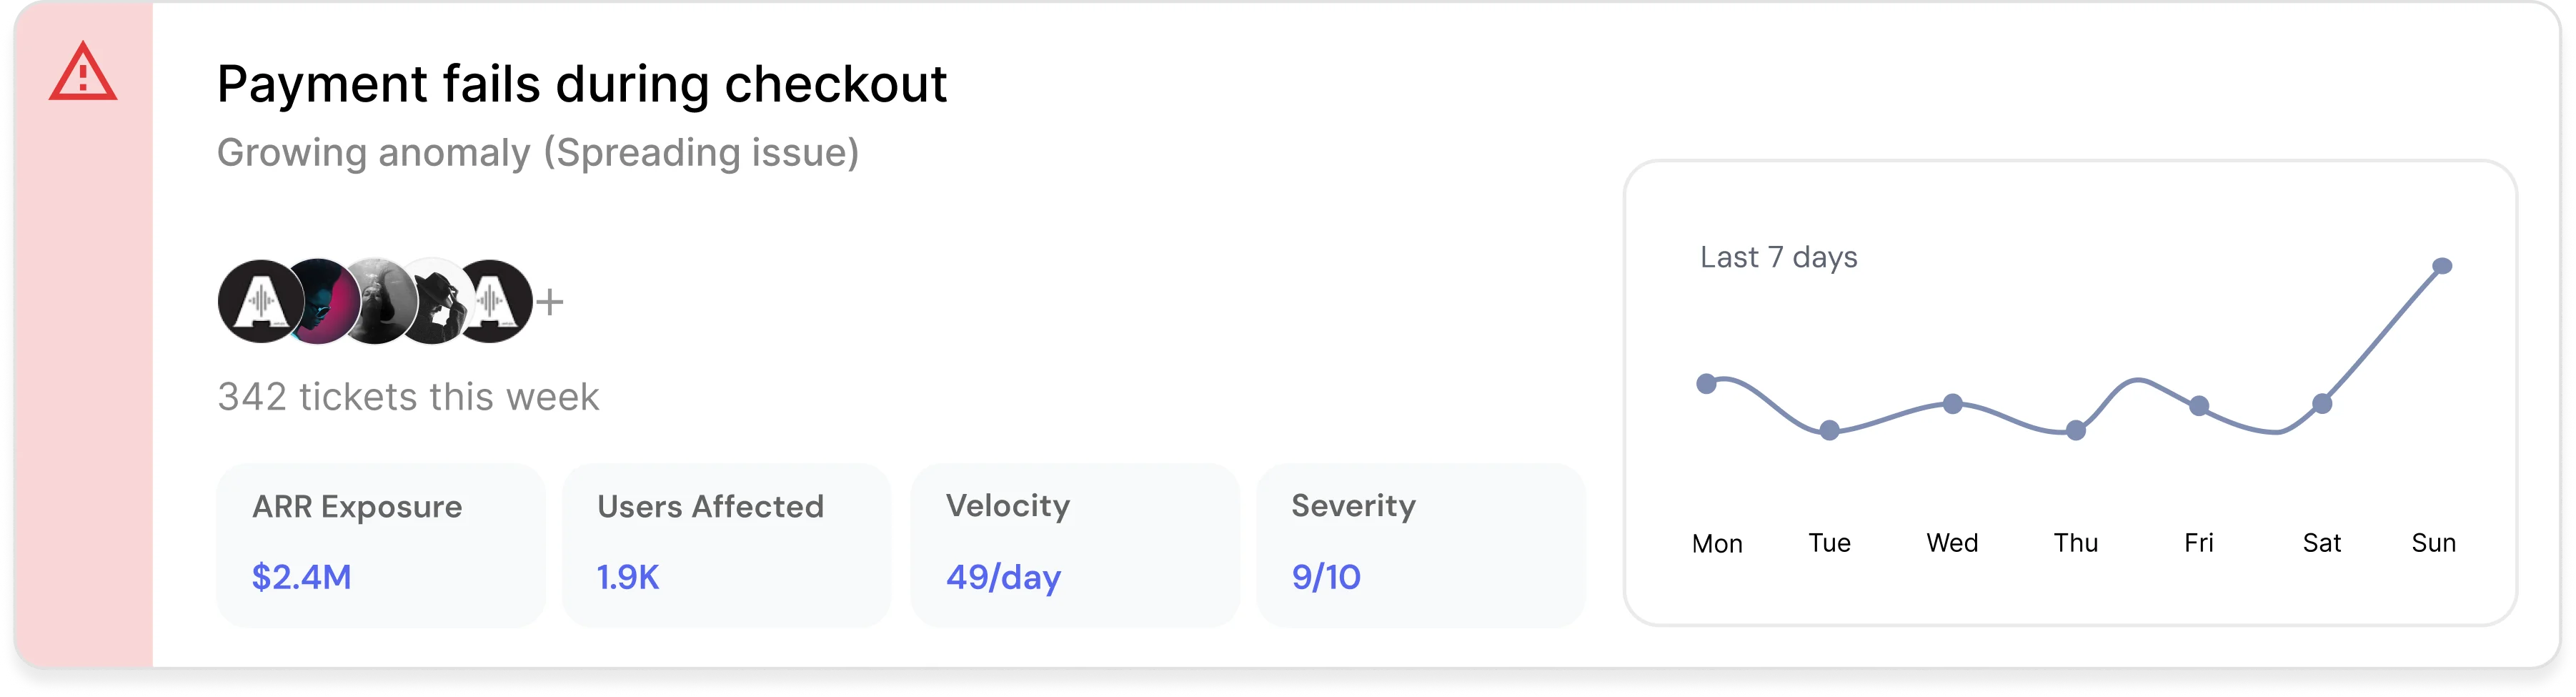2576x697 pixels.
Task: Open the ARR Exposure $2.4M card
Action: point(381,545)
